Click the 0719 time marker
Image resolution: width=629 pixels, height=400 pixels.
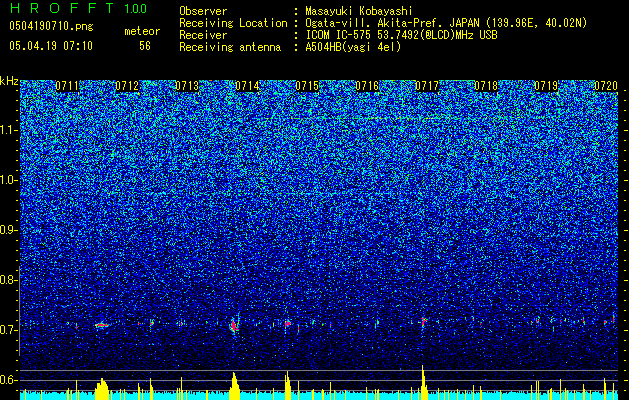pyautogui.click(x=546, y=86)
